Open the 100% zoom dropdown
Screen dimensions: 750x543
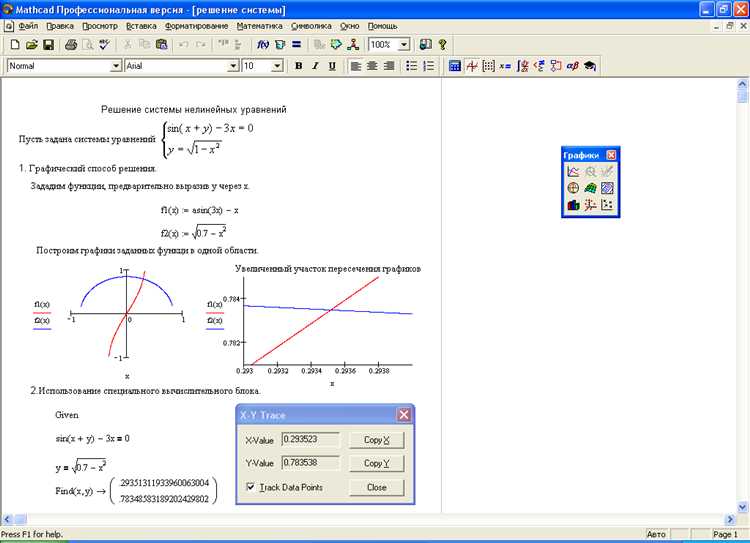pyautogui.click(x=404, y=45)
